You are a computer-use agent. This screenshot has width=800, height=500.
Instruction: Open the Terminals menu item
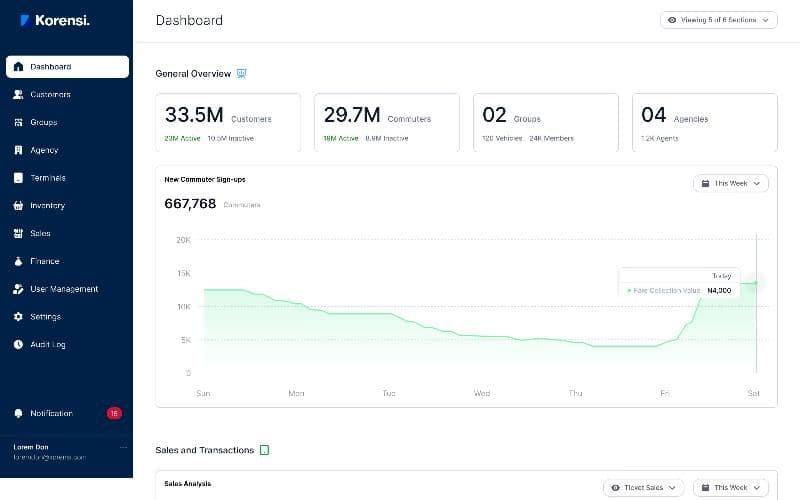(67, 178)
